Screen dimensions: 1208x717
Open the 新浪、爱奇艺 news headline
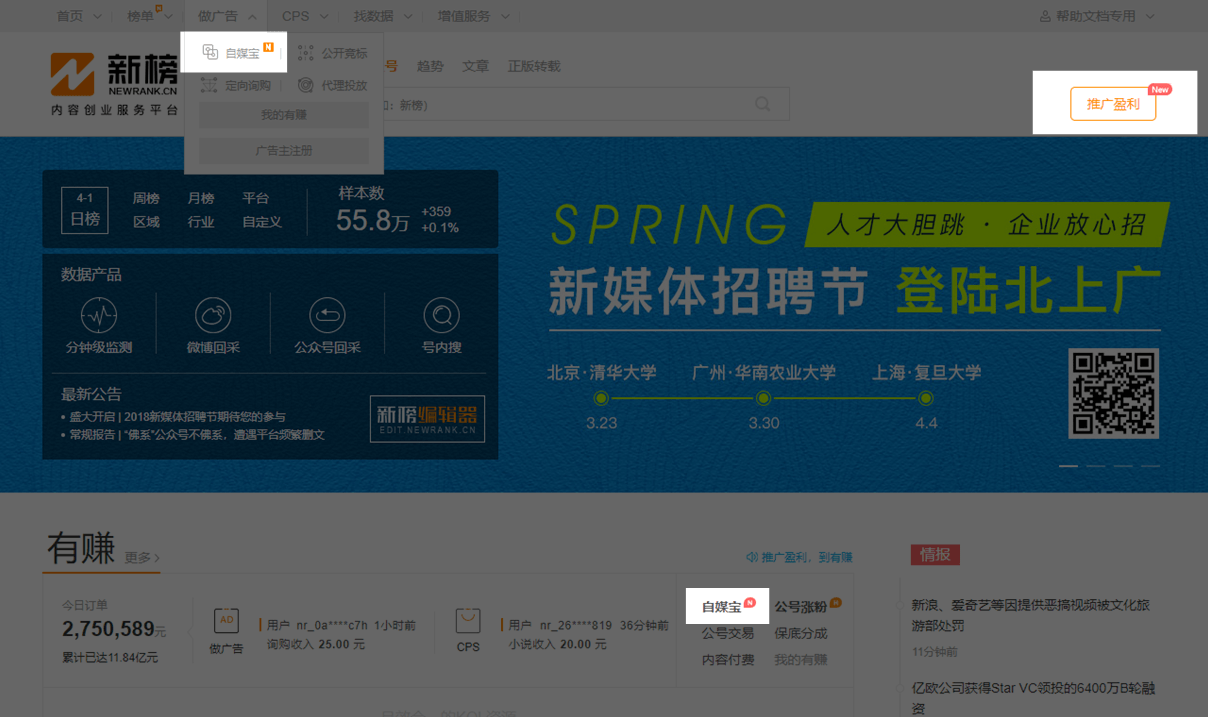(1031, 615)
